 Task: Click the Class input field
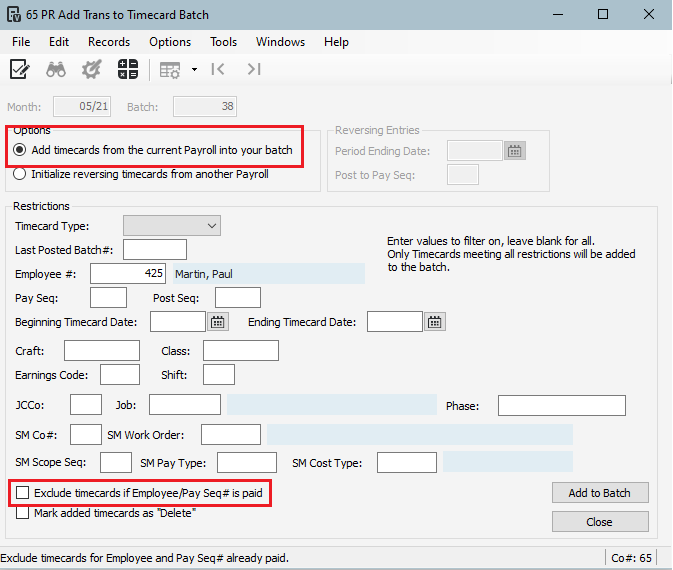[x=241, y=351]
